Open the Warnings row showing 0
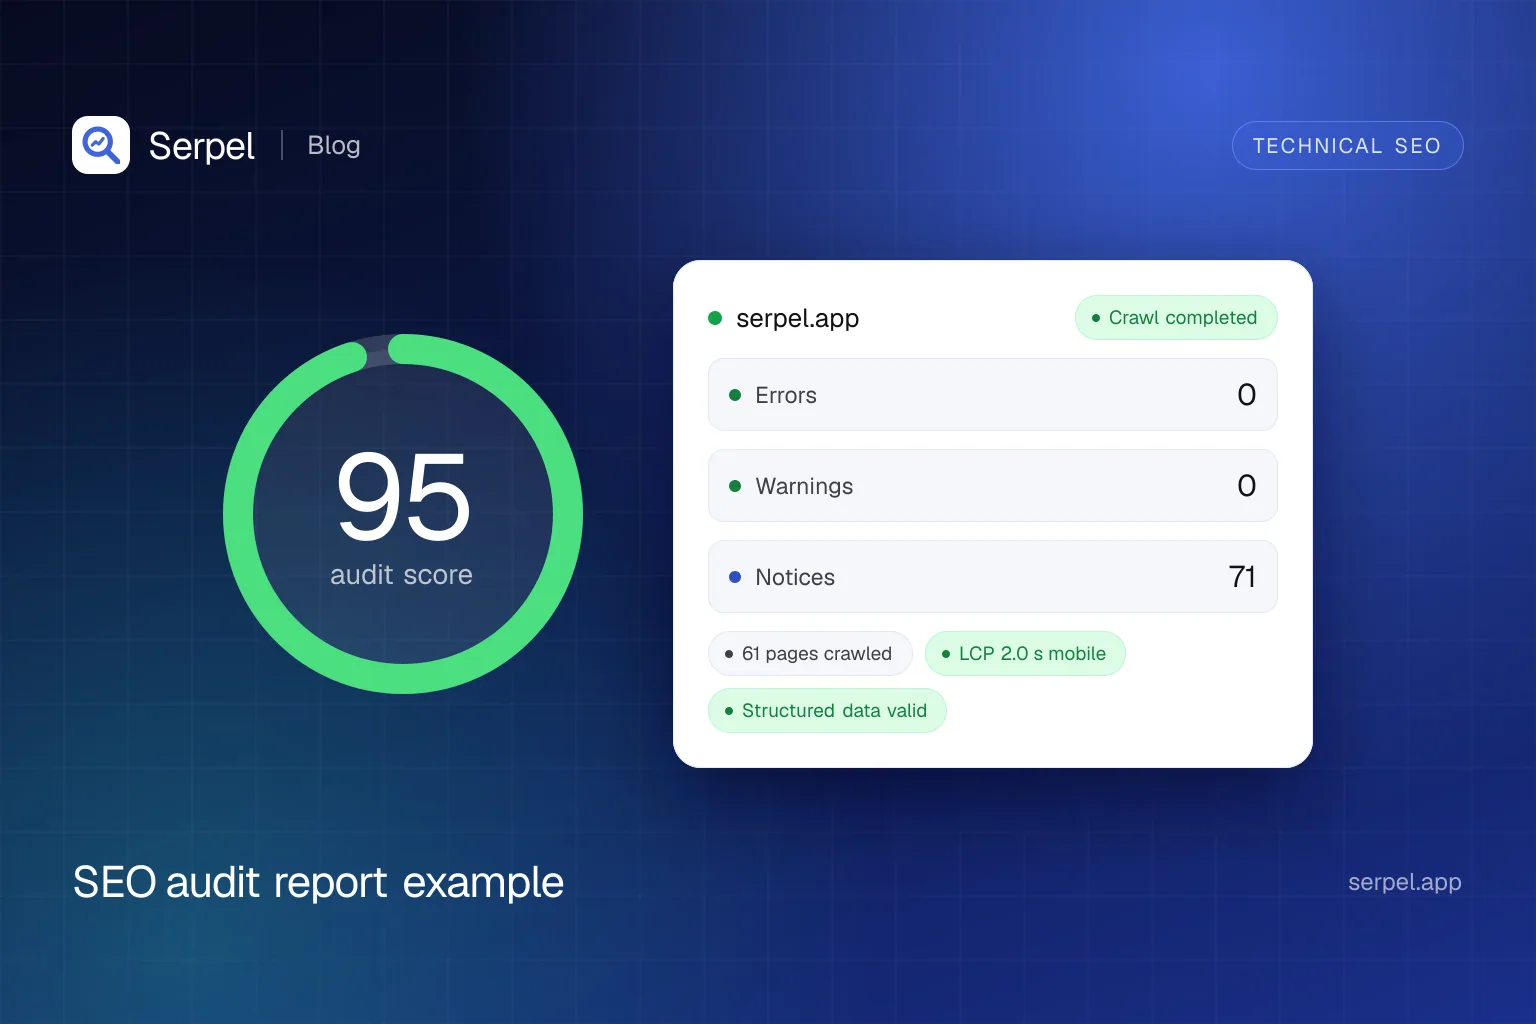Screen dimensions: 1536x1024 click(993, 486)
